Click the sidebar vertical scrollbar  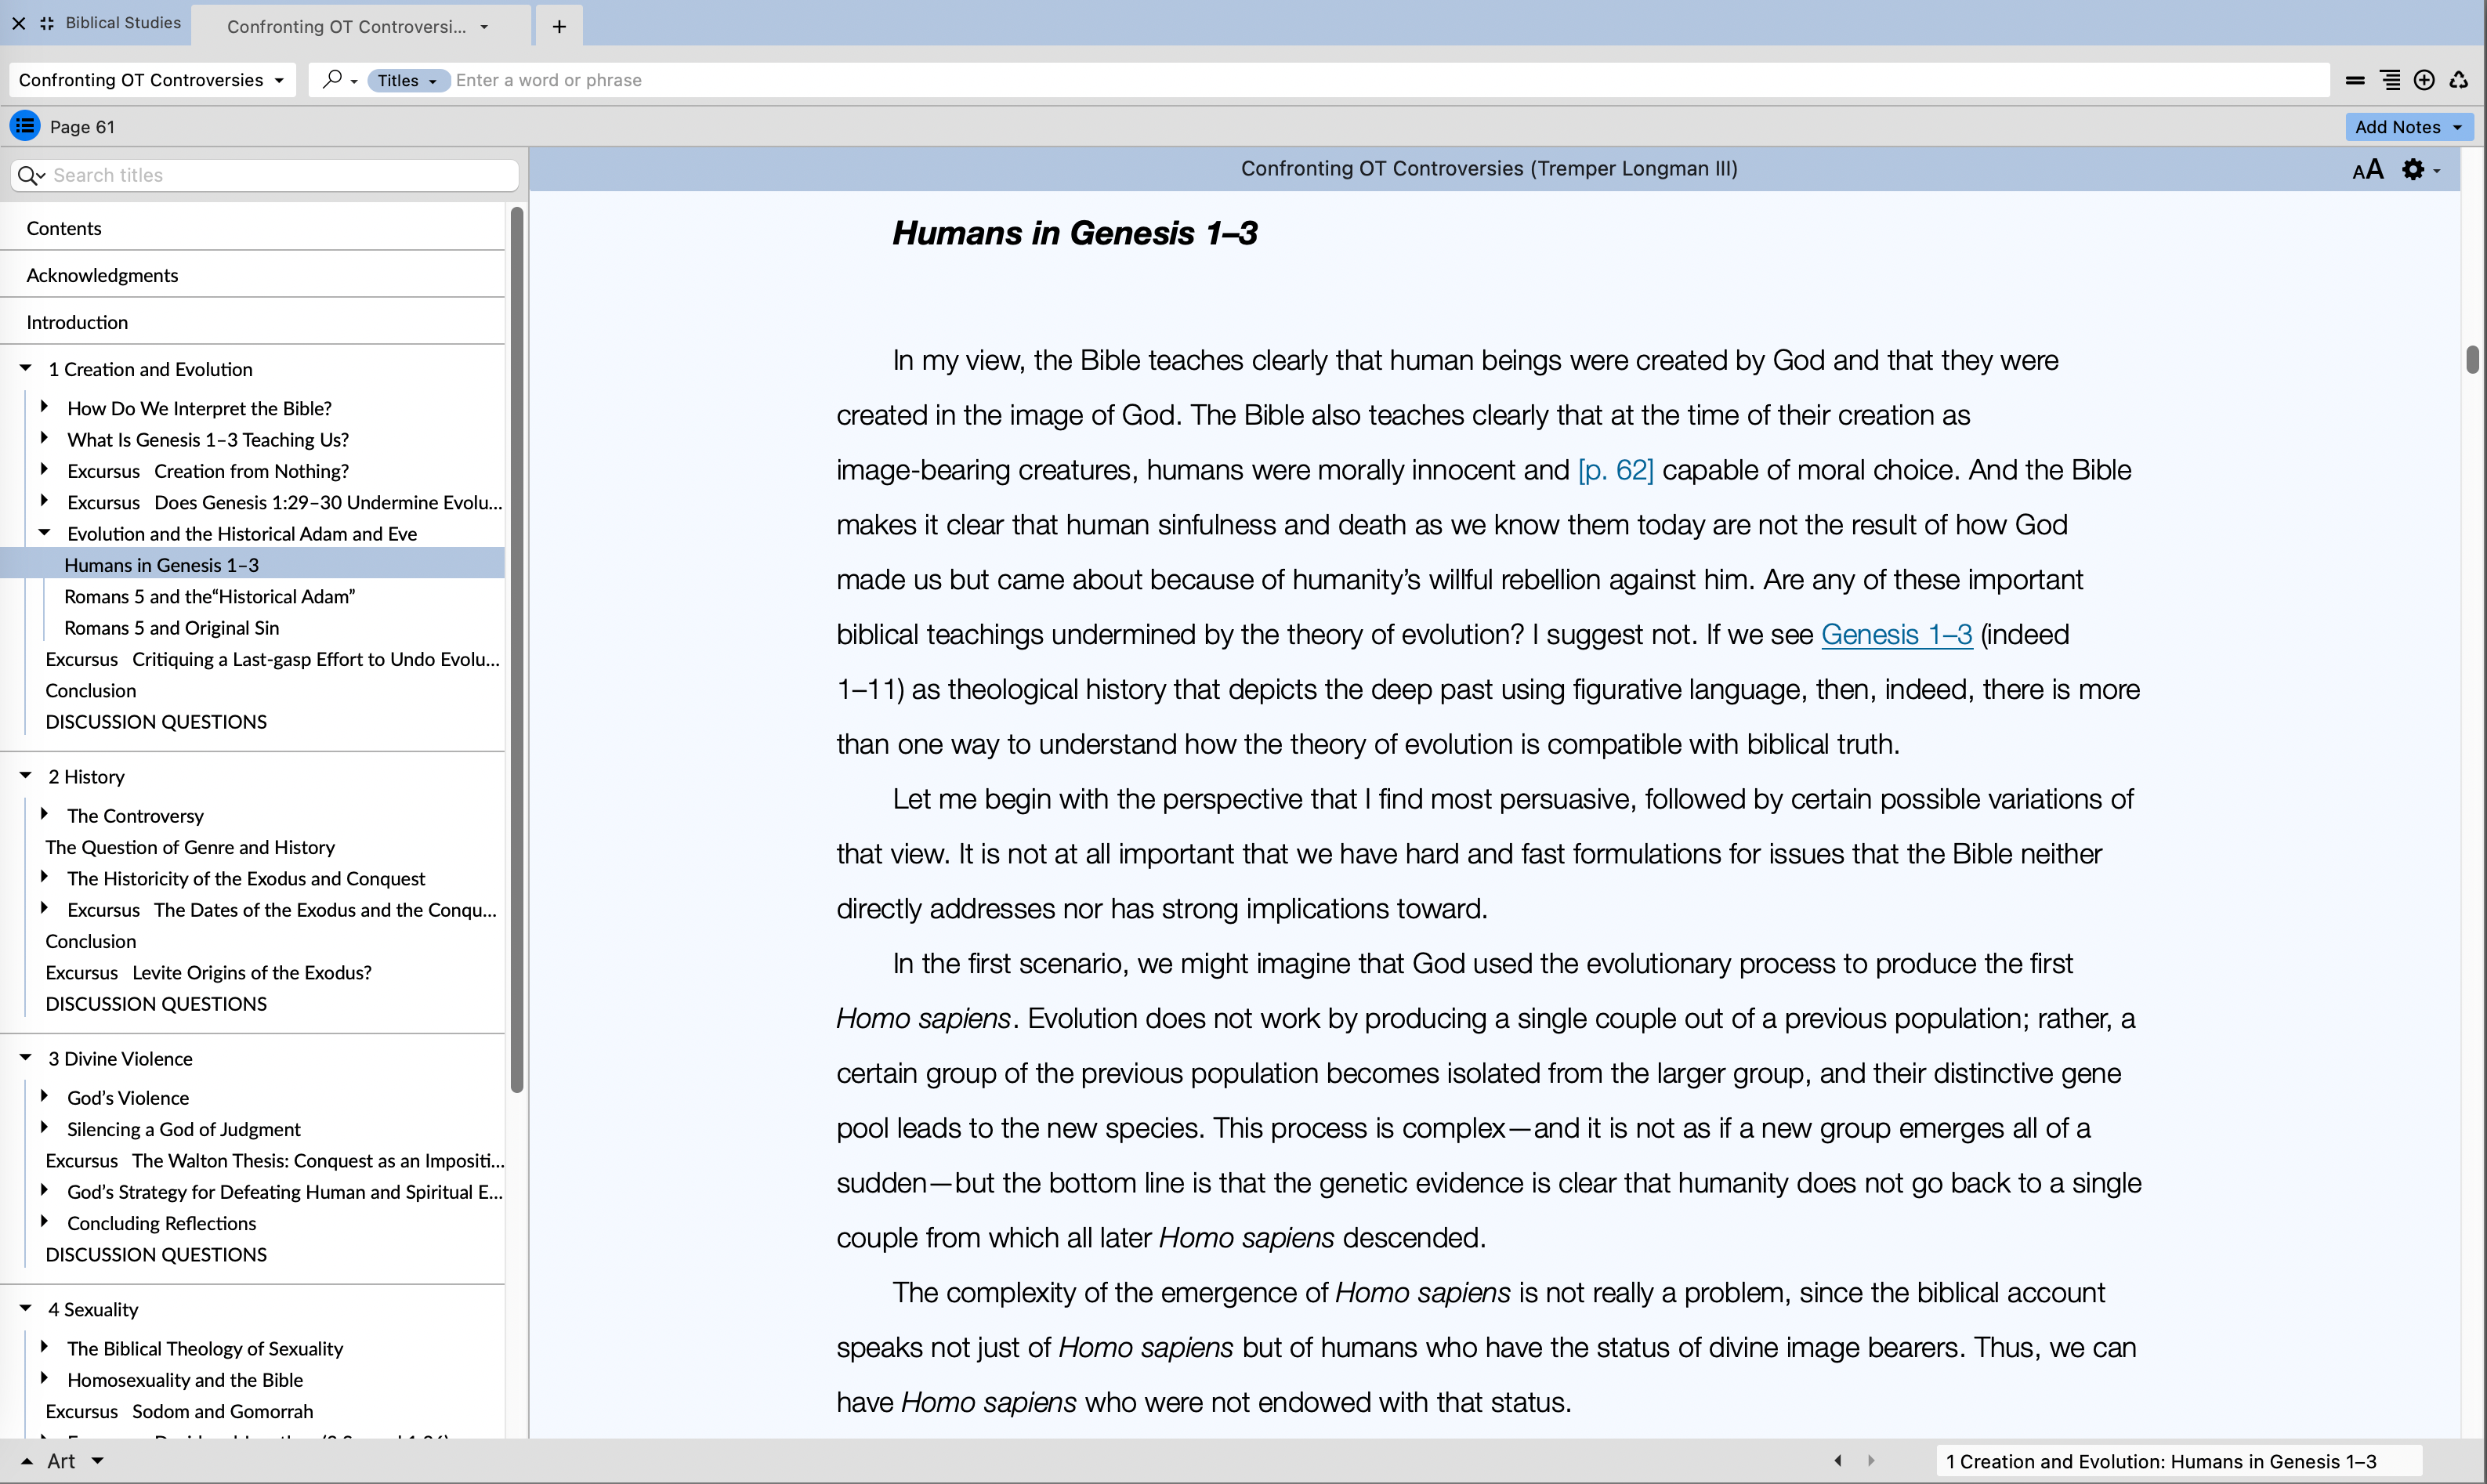pos(517,650)
